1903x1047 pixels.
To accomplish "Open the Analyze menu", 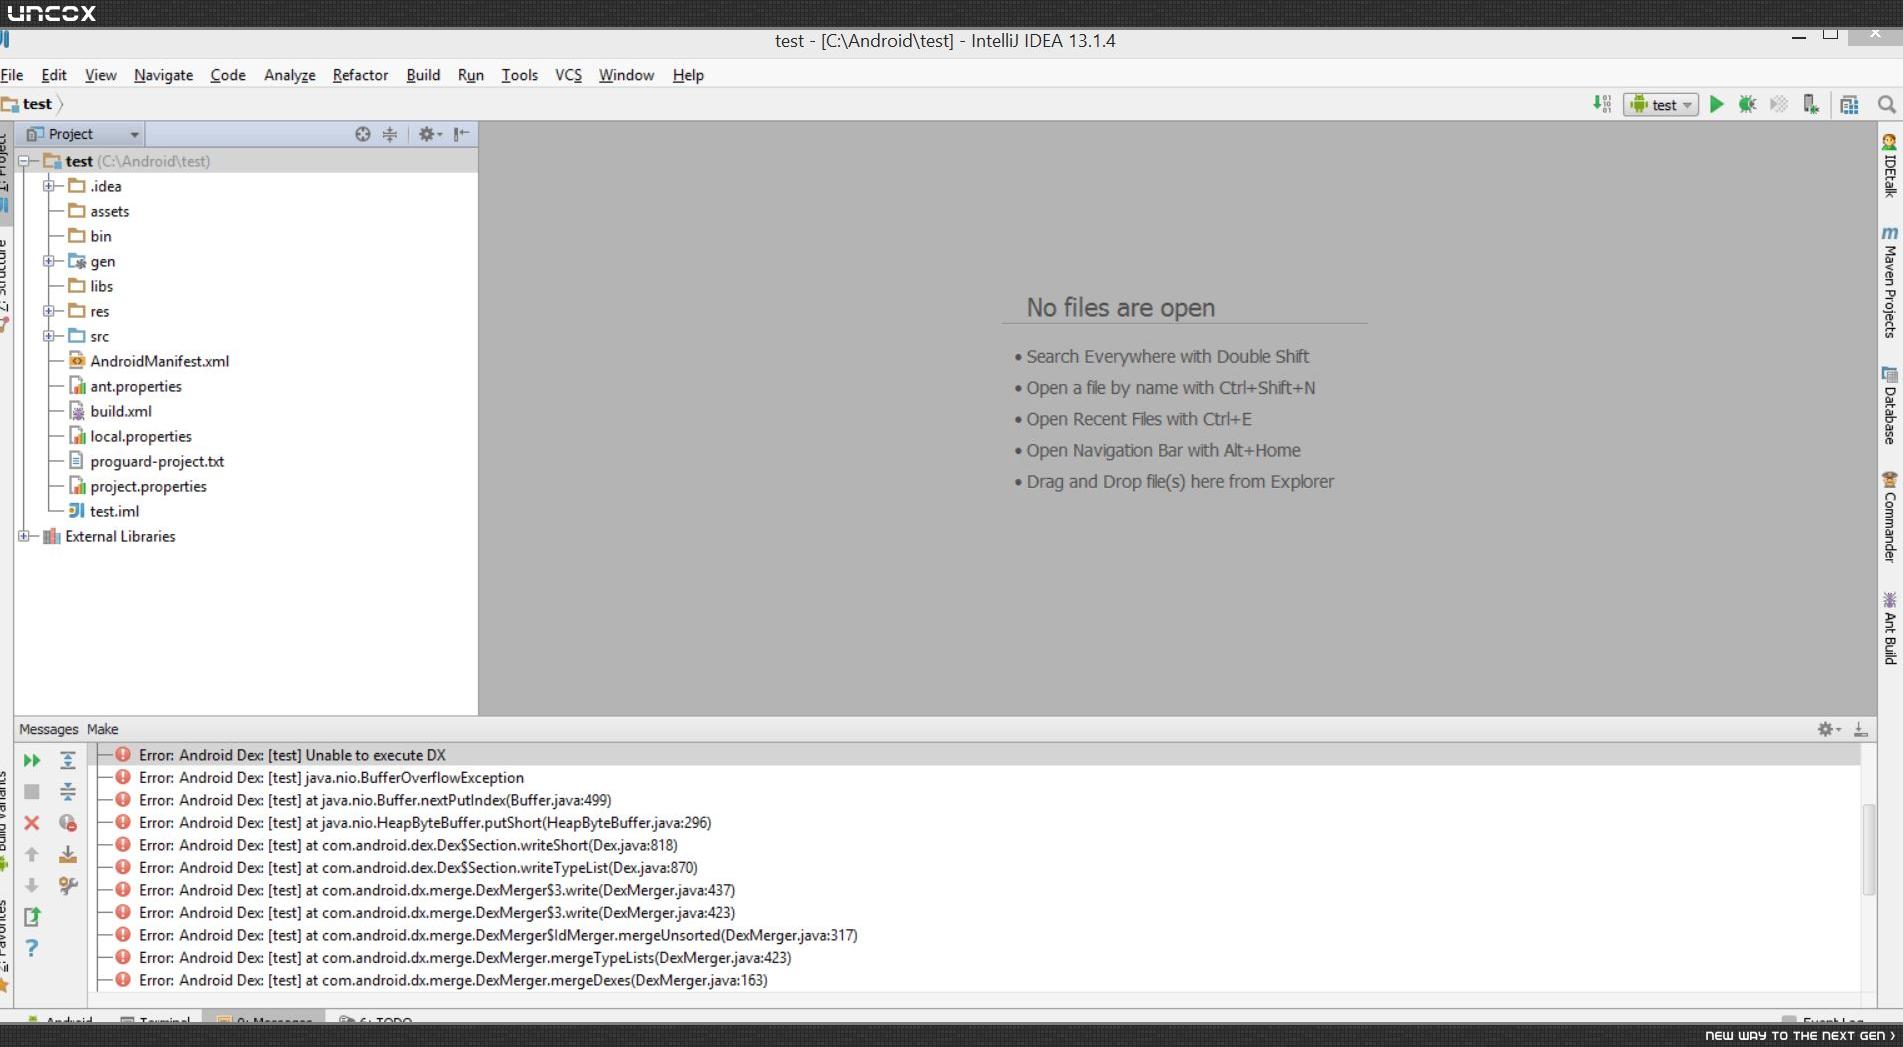I will click(289, 75).
